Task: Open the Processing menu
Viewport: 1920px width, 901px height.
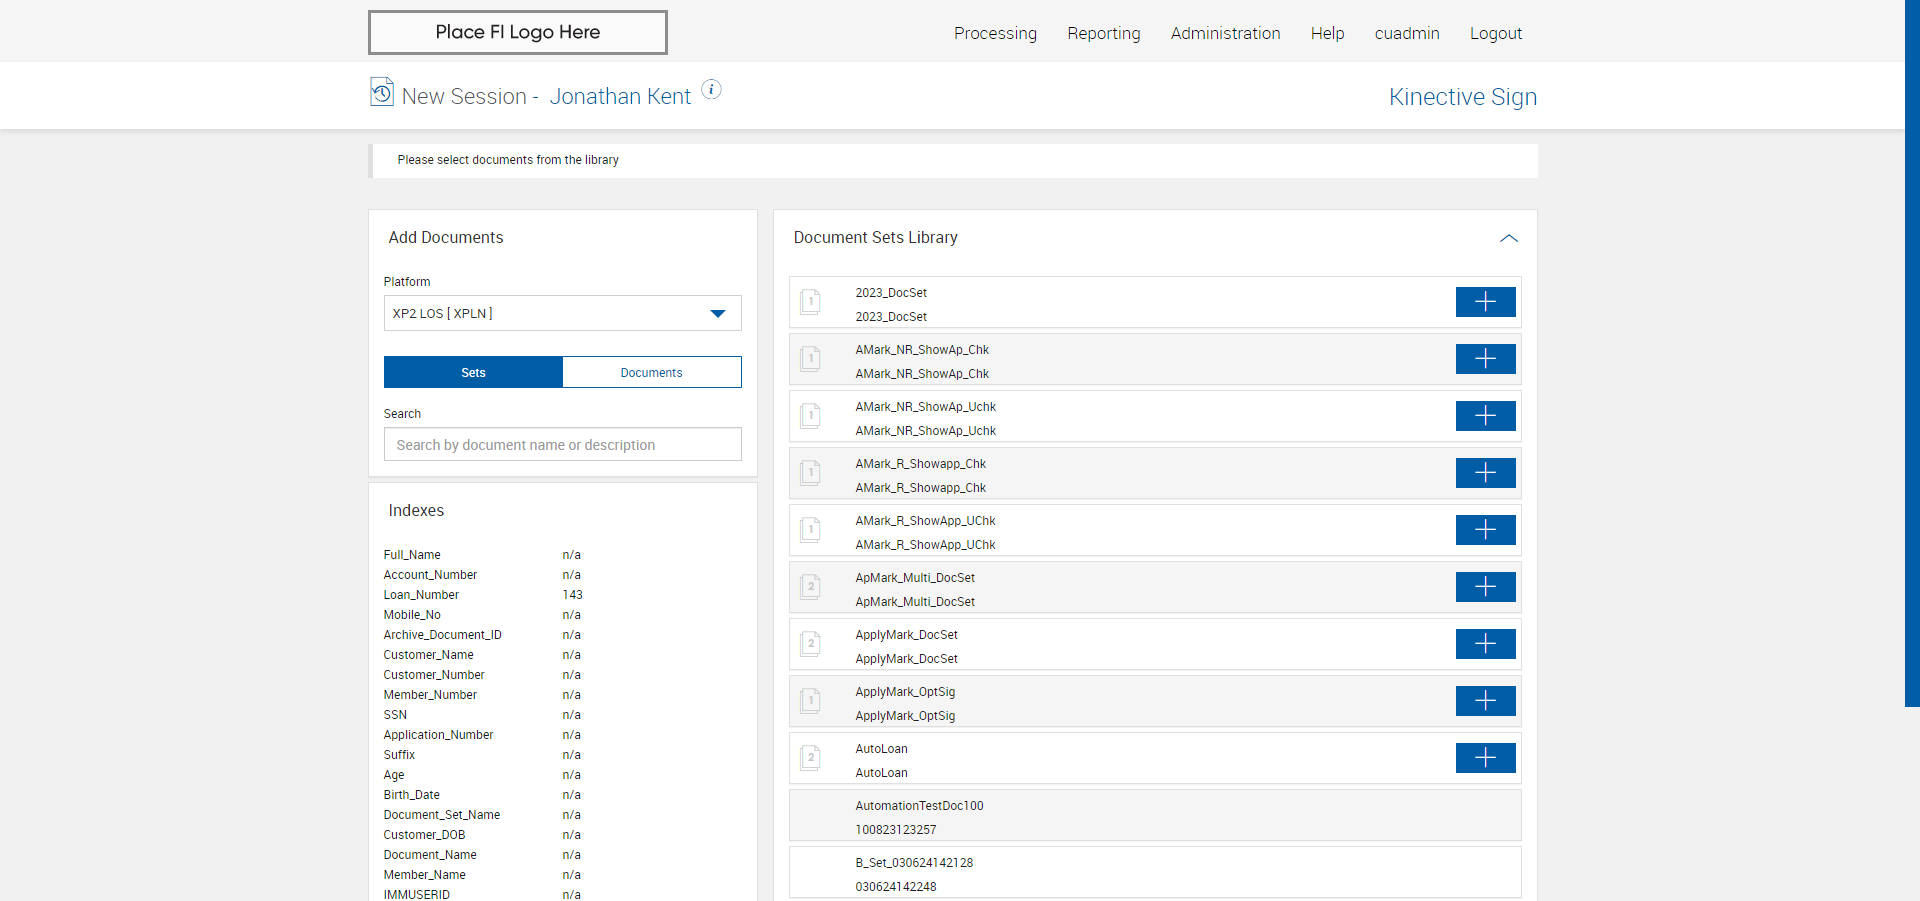Action: [x=995, y=33]
